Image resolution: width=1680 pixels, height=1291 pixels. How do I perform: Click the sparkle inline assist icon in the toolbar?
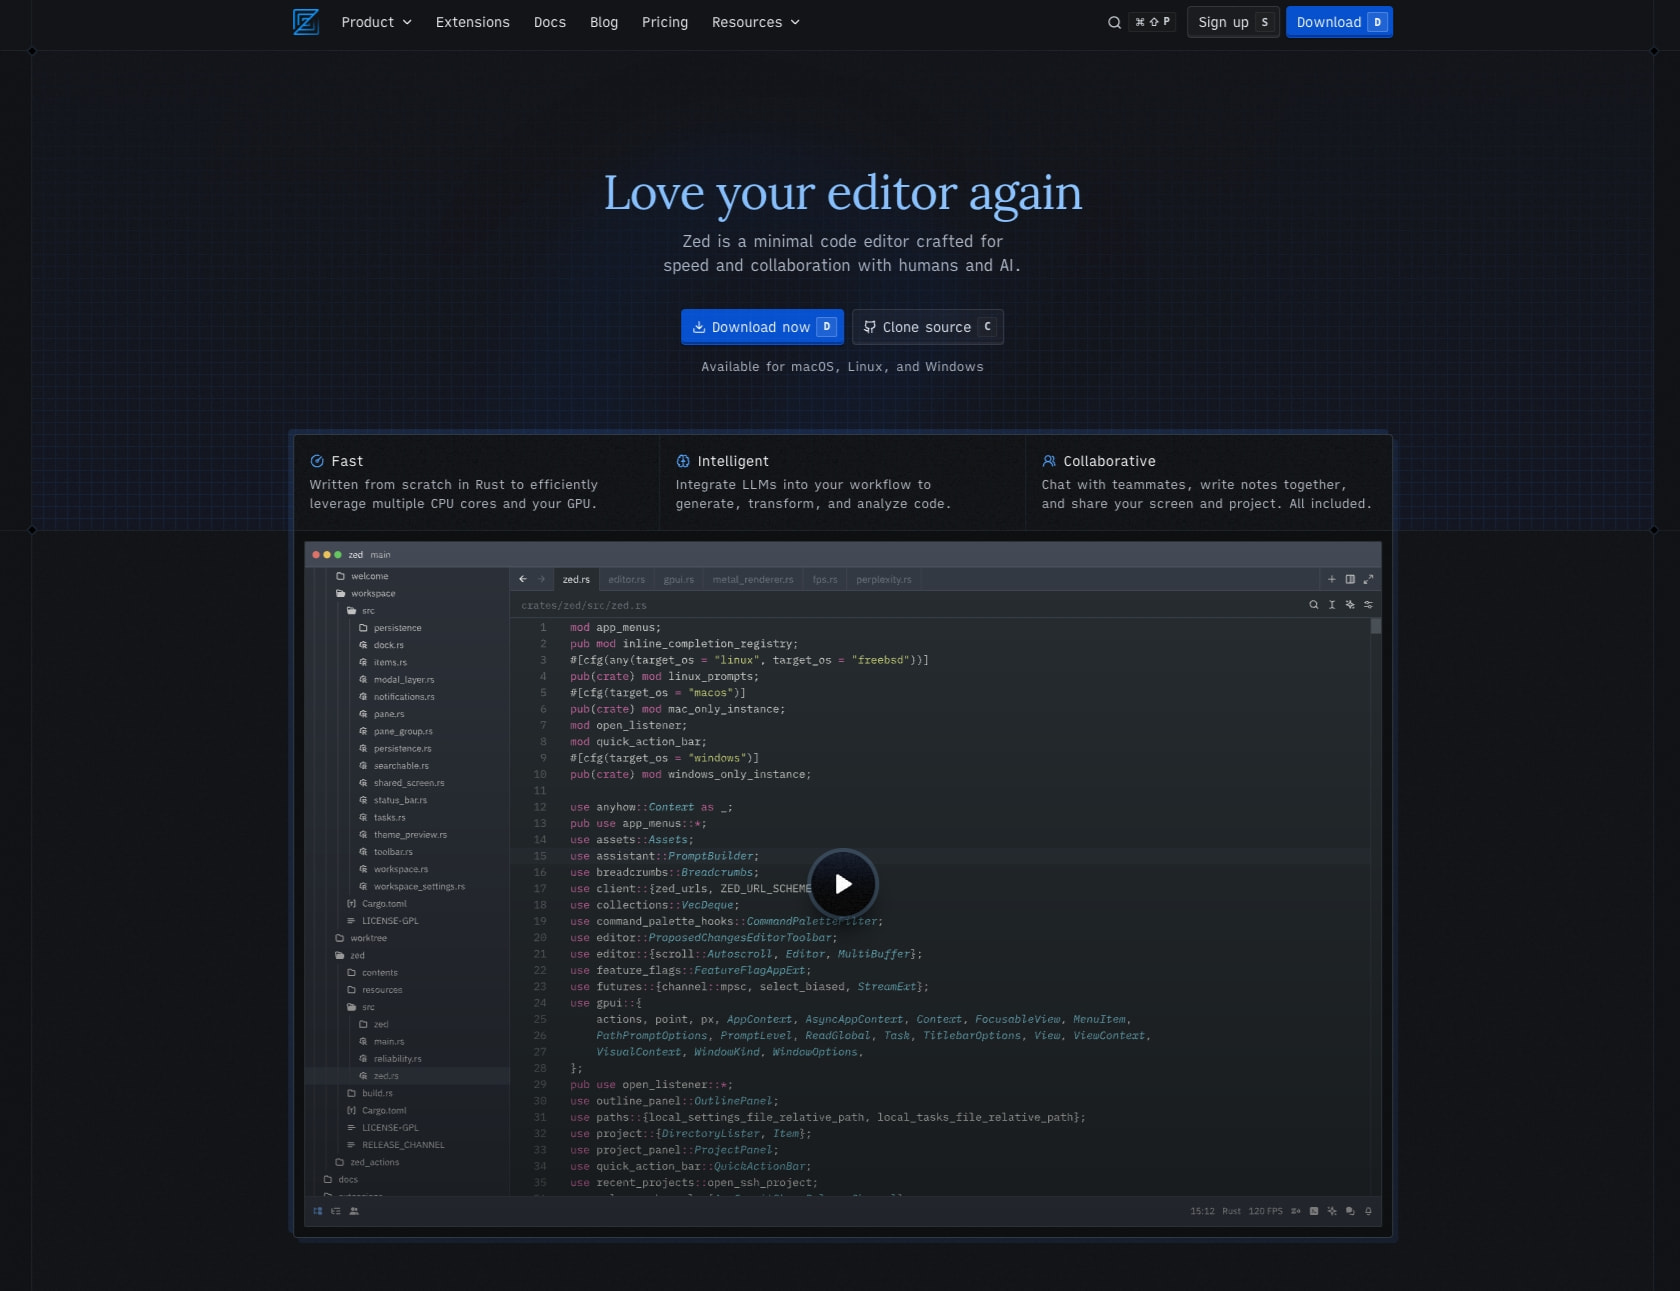[x=1350, y=605]
